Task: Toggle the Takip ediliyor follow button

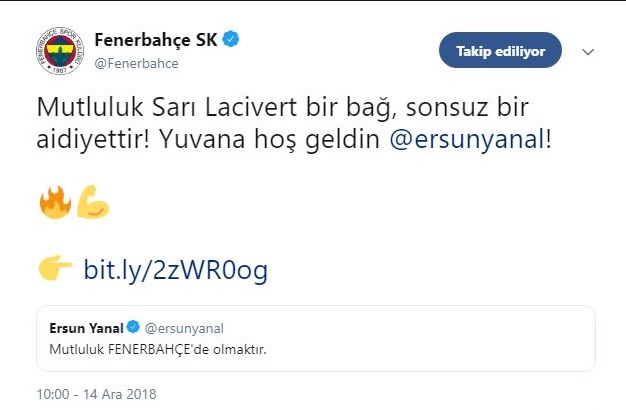Action: 500,50
